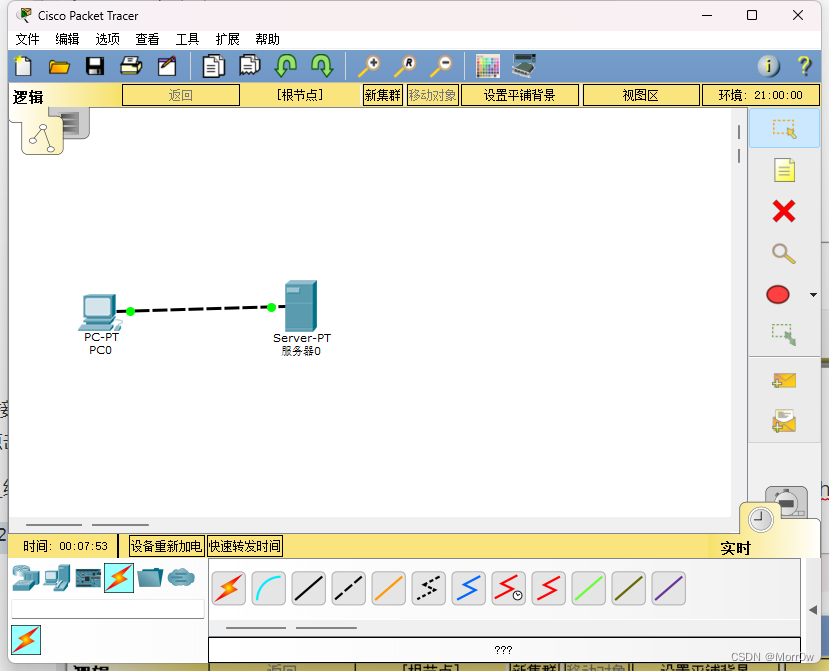Switch to simulation mode stopwatch tab
Viewport: 829px width, 671px height.
788,500
